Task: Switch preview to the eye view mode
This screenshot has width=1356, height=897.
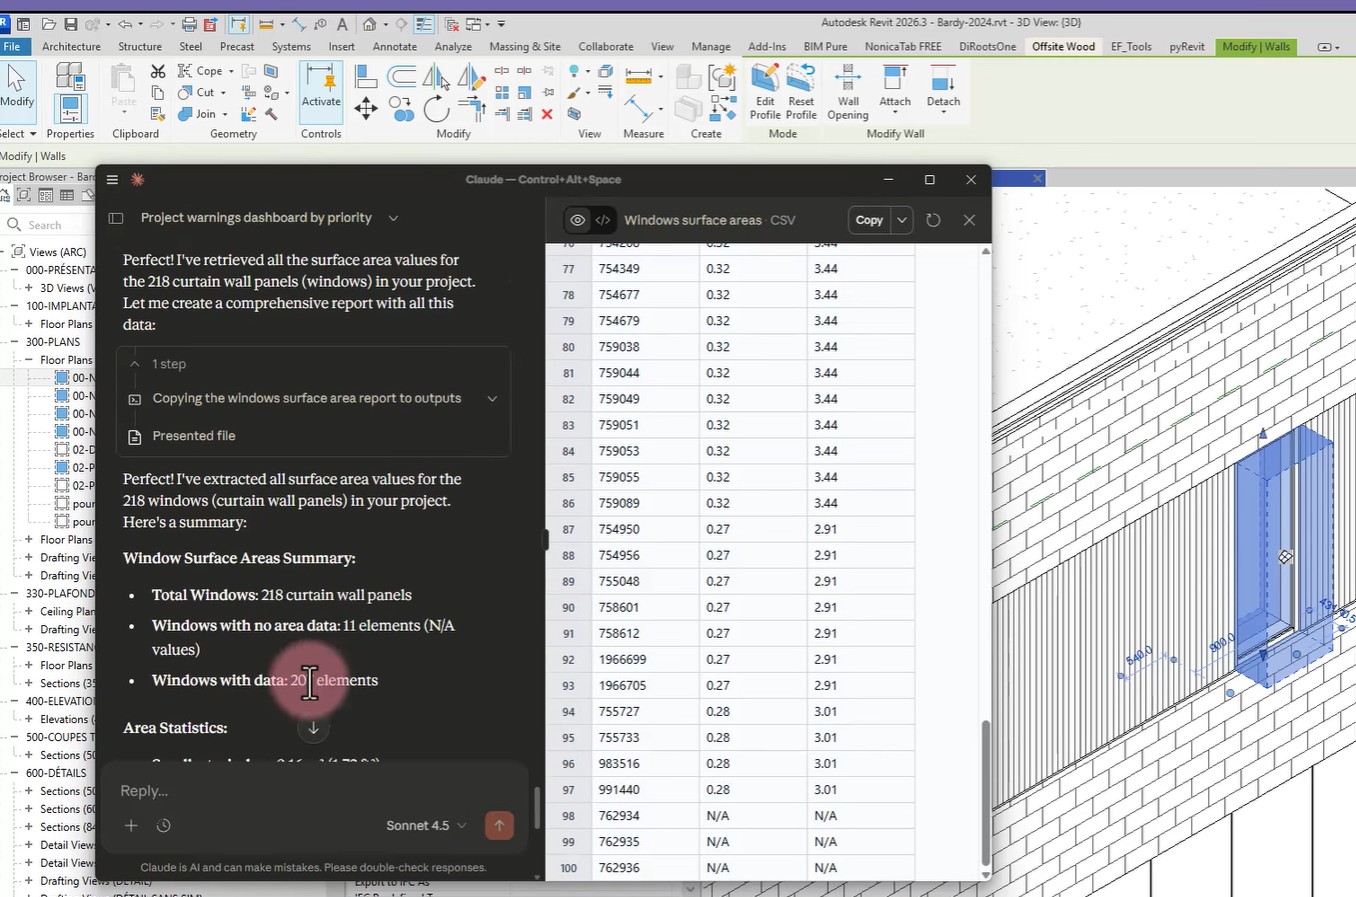Action: click(577, 220)
